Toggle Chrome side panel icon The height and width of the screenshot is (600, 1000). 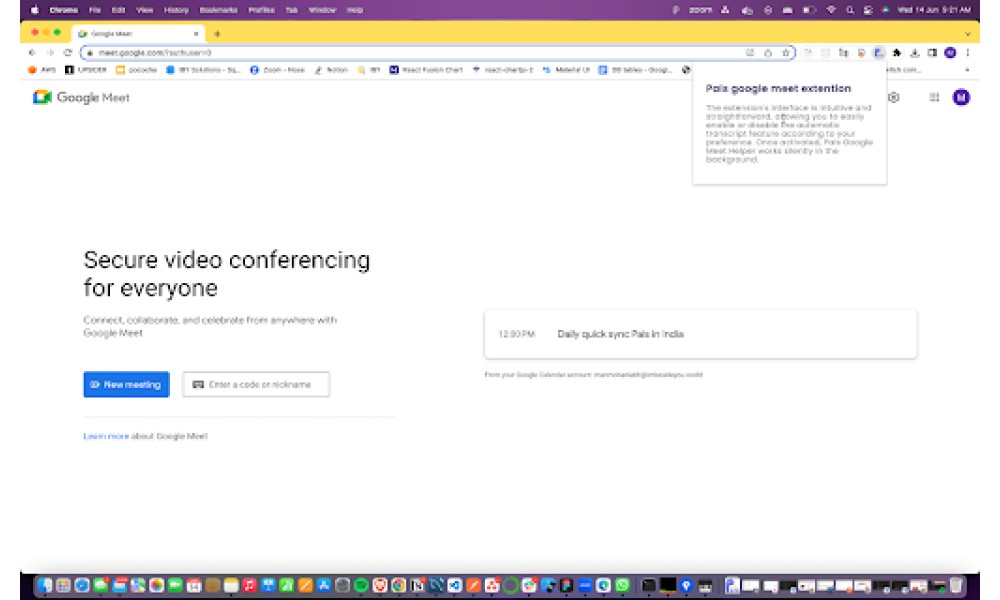point(932,53)
